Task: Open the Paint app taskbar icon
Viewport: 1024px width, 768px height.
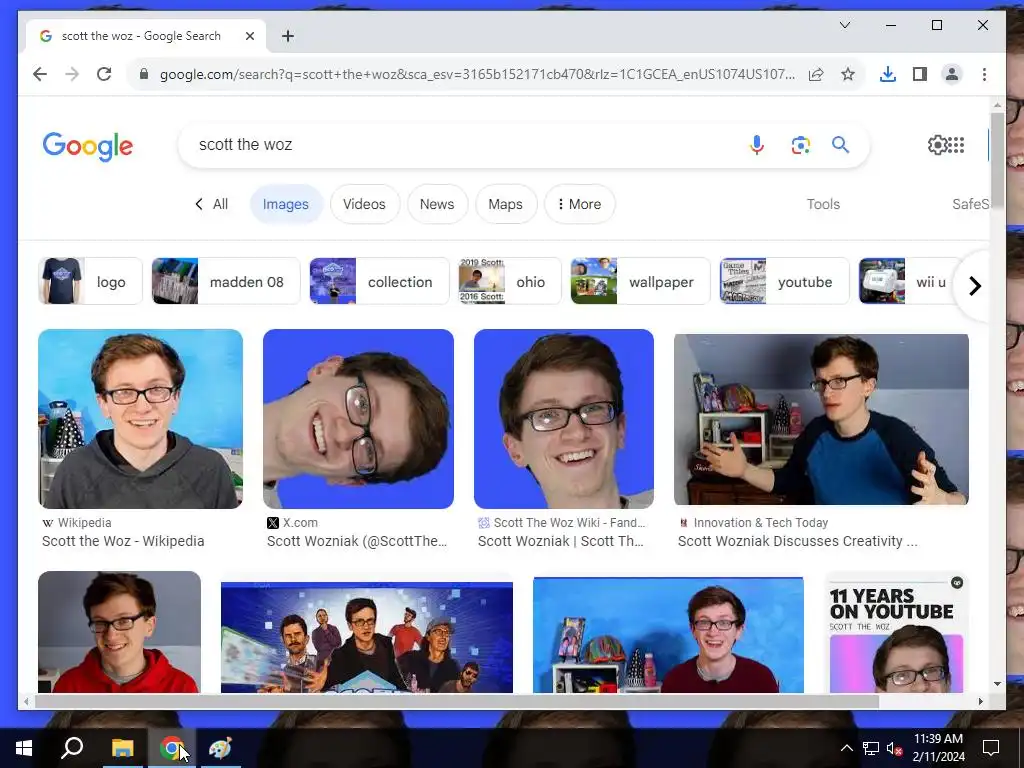Action: (220, 748)
